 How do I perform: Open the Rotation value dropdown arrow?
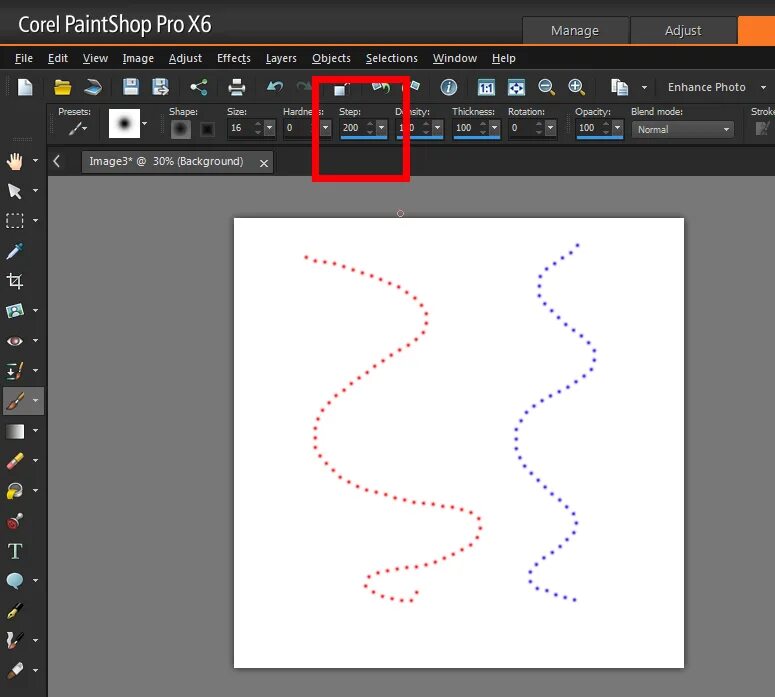[550, 128]
